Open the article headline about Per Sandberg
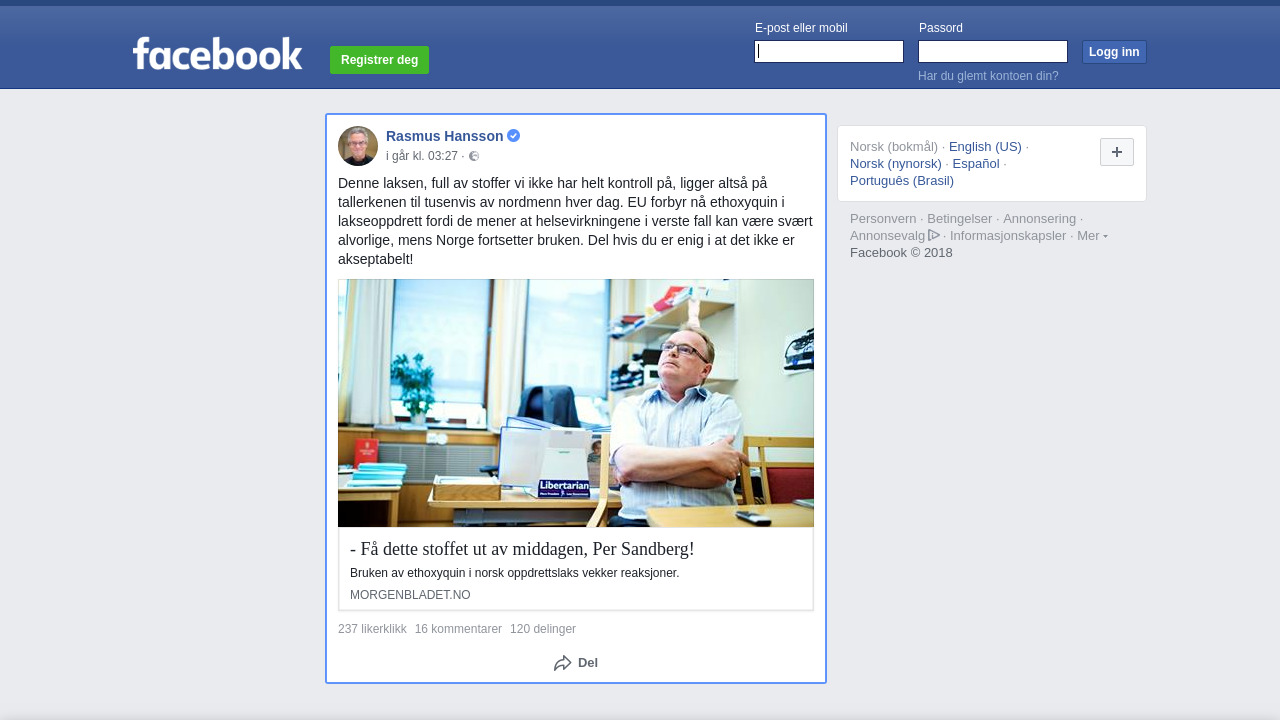Image resolution: width=1280 pixels, height=720 pixels. click(x=522, y=549)
